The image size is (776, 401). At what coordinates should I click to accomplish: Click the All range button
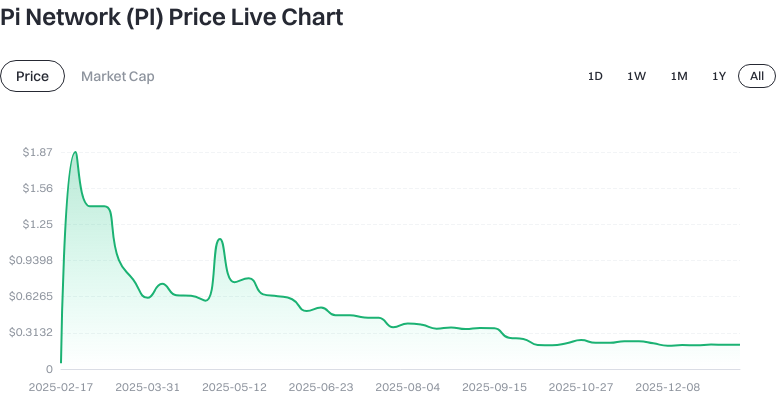click(756, 76)
